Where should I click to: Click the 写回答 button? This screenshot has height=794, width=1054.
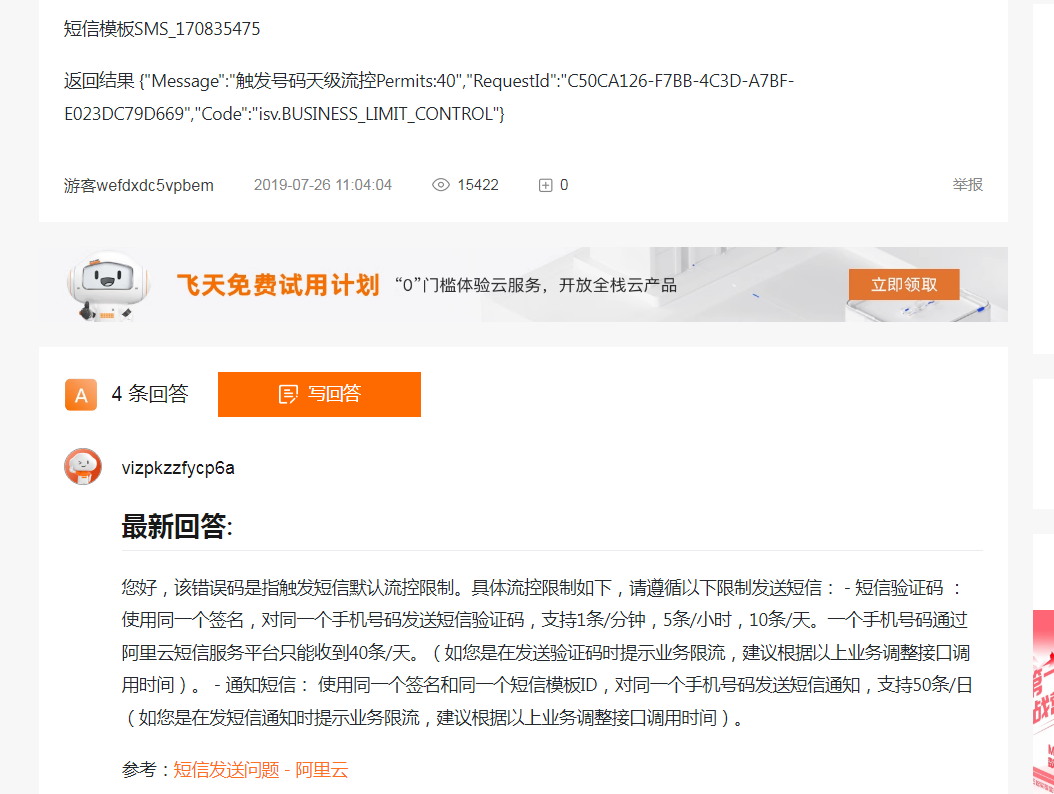(319, 394)
